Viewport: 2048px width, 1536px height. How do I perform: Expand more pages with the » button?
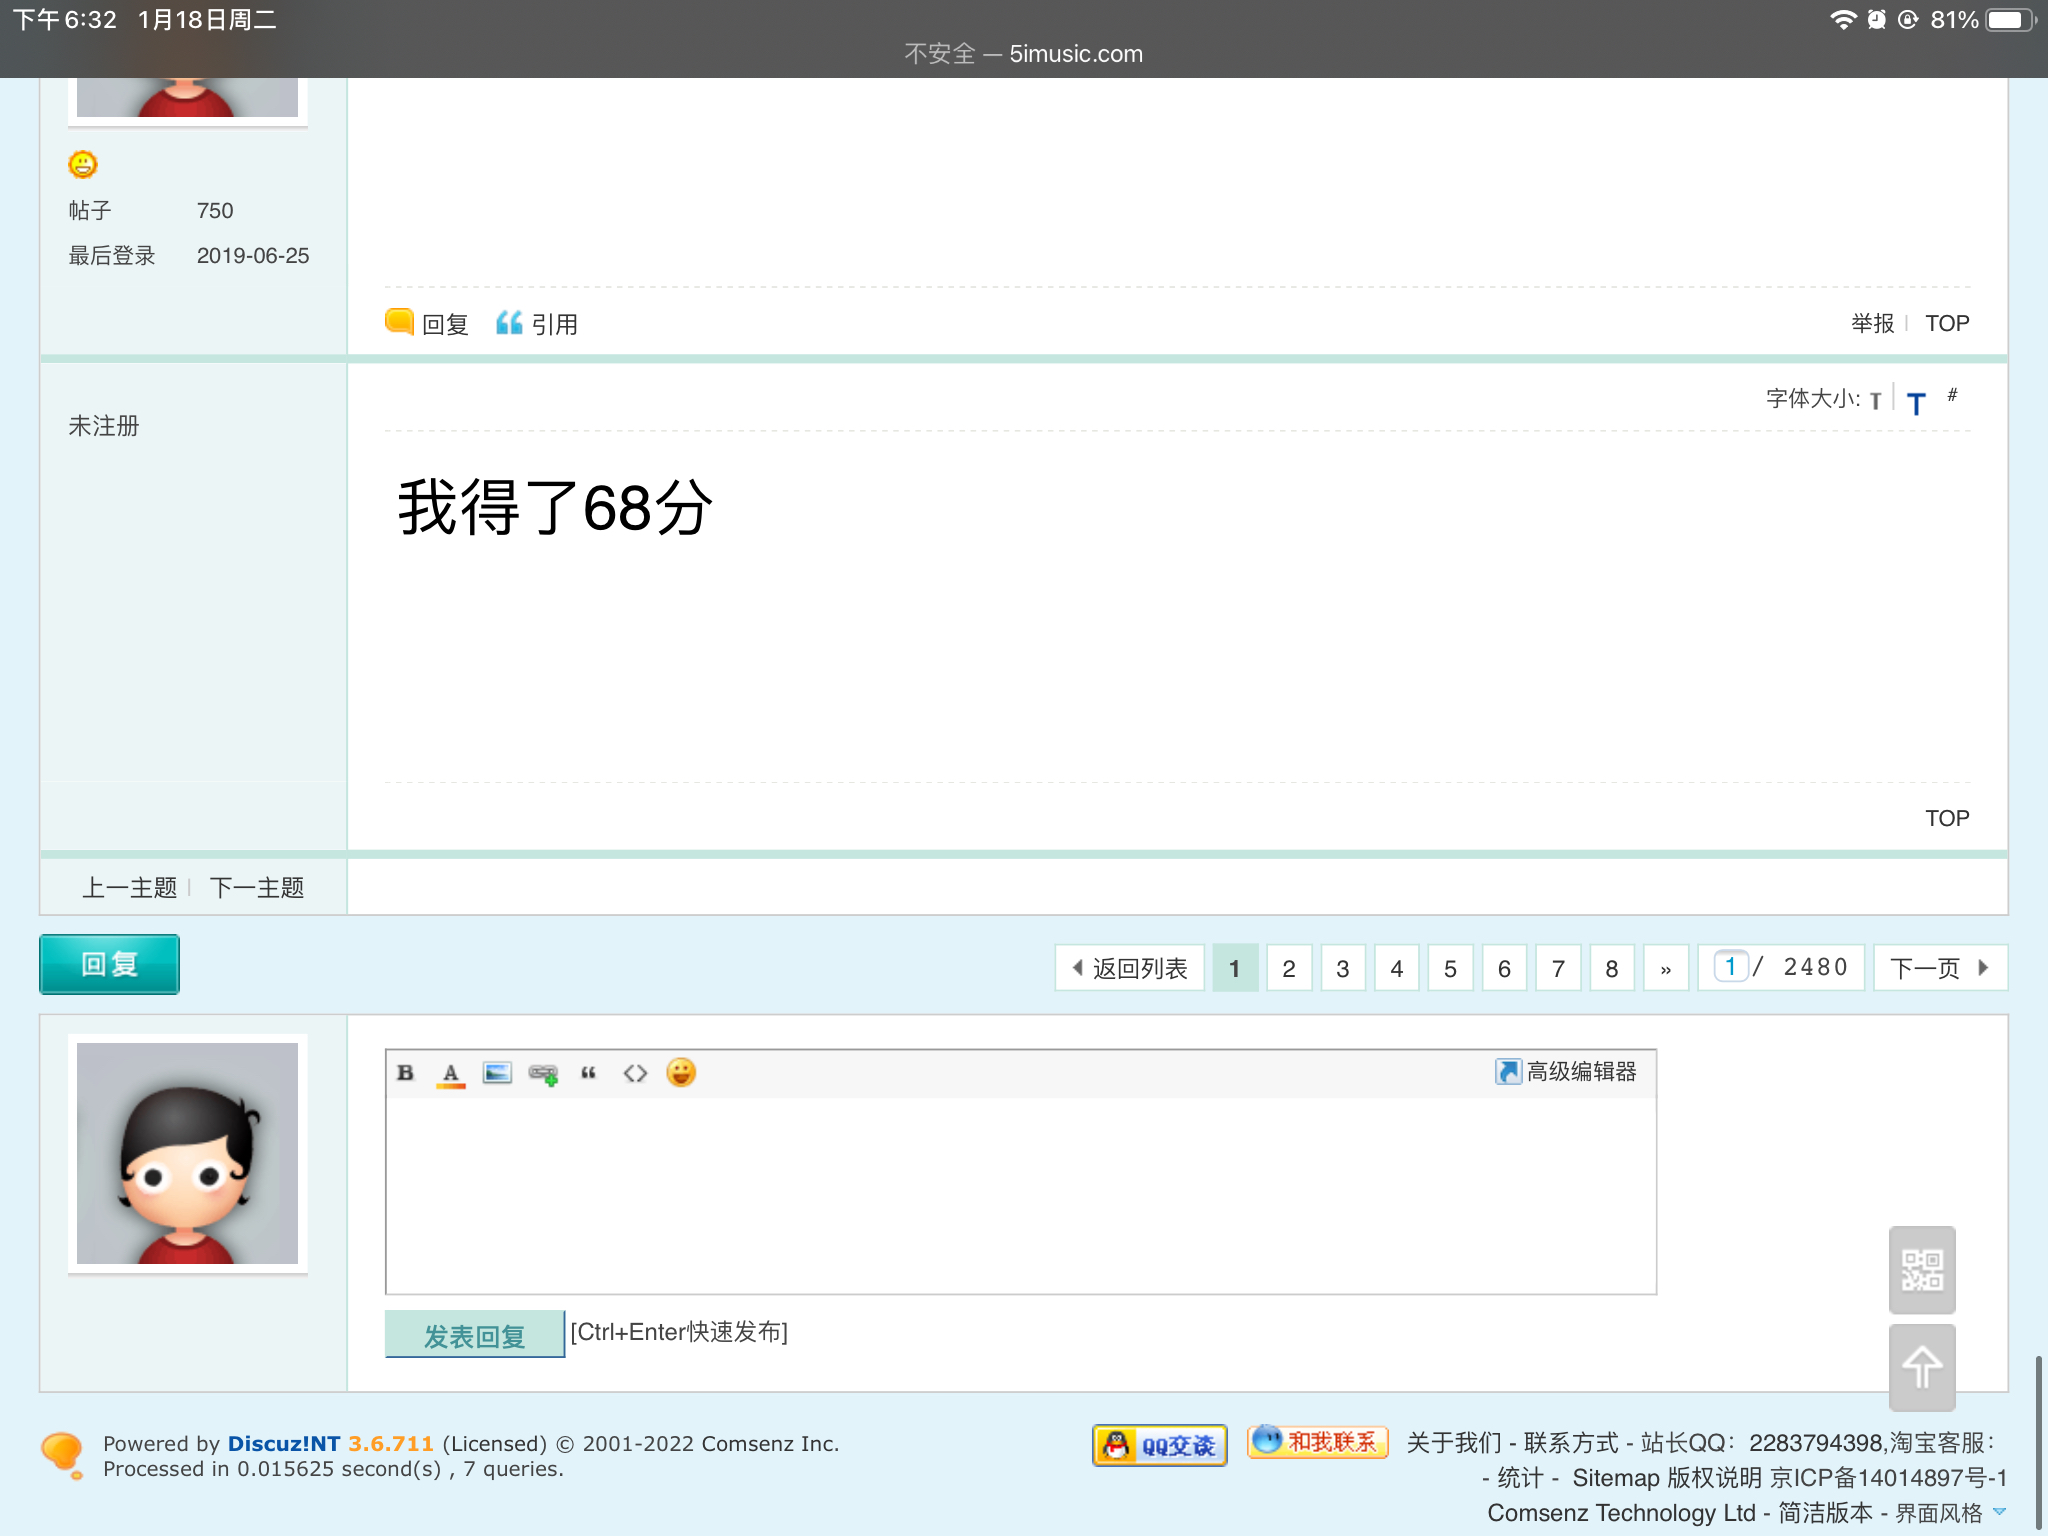click(x=1665, y=969)
